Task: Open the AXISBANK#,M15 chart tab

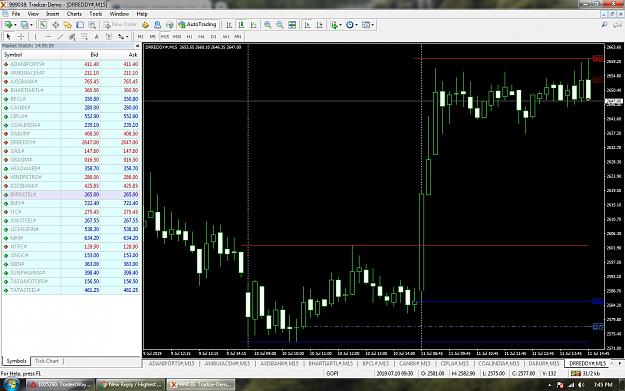Action: (279, 363)
